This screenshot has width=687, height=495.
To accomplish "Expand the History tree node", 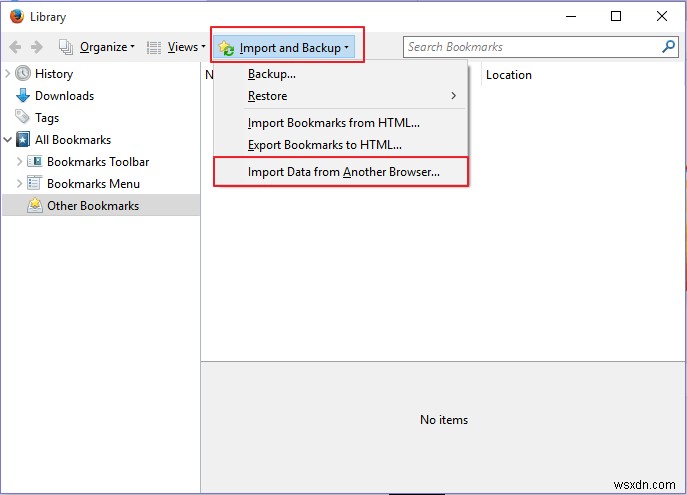I will click(7, 74).
